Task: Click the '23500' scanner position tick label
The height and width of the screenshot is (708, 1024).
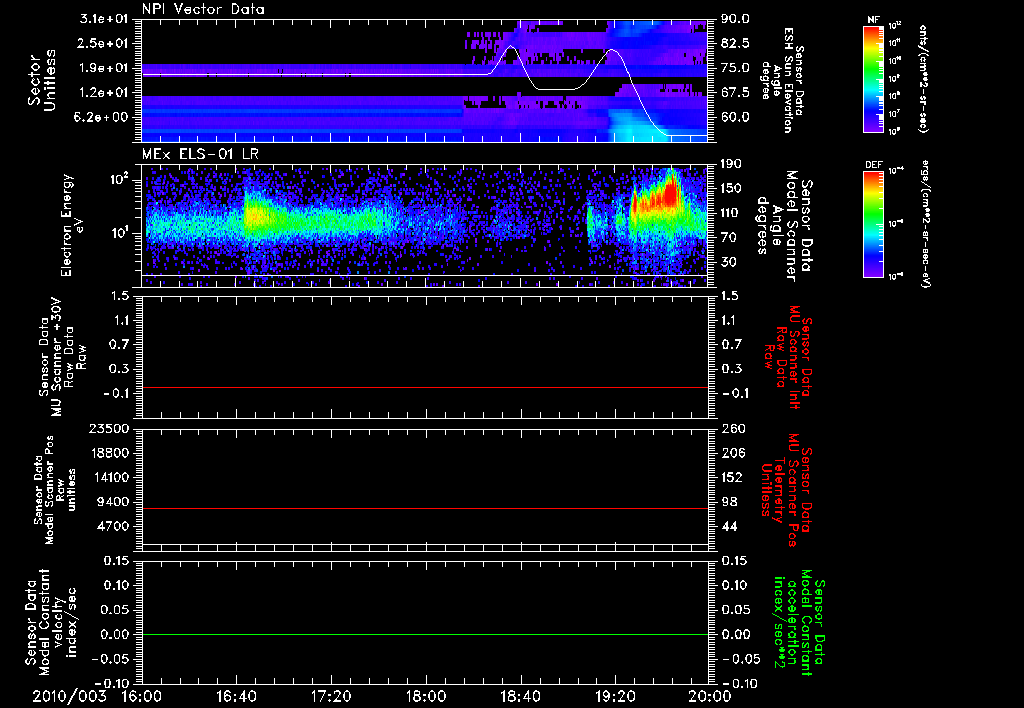Action: coord(110,428)
